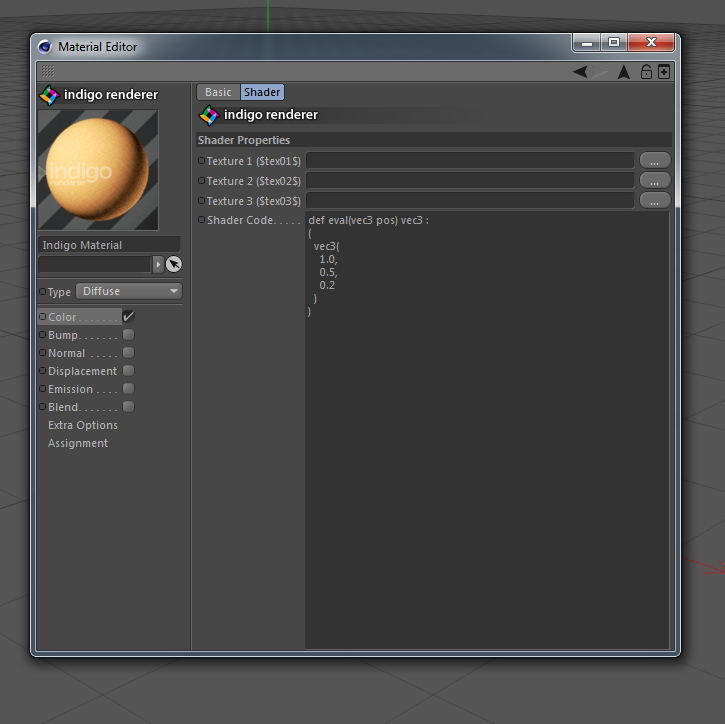Select the Color channel row
Screen dimensions: 725x724
[x=80, y=317]
